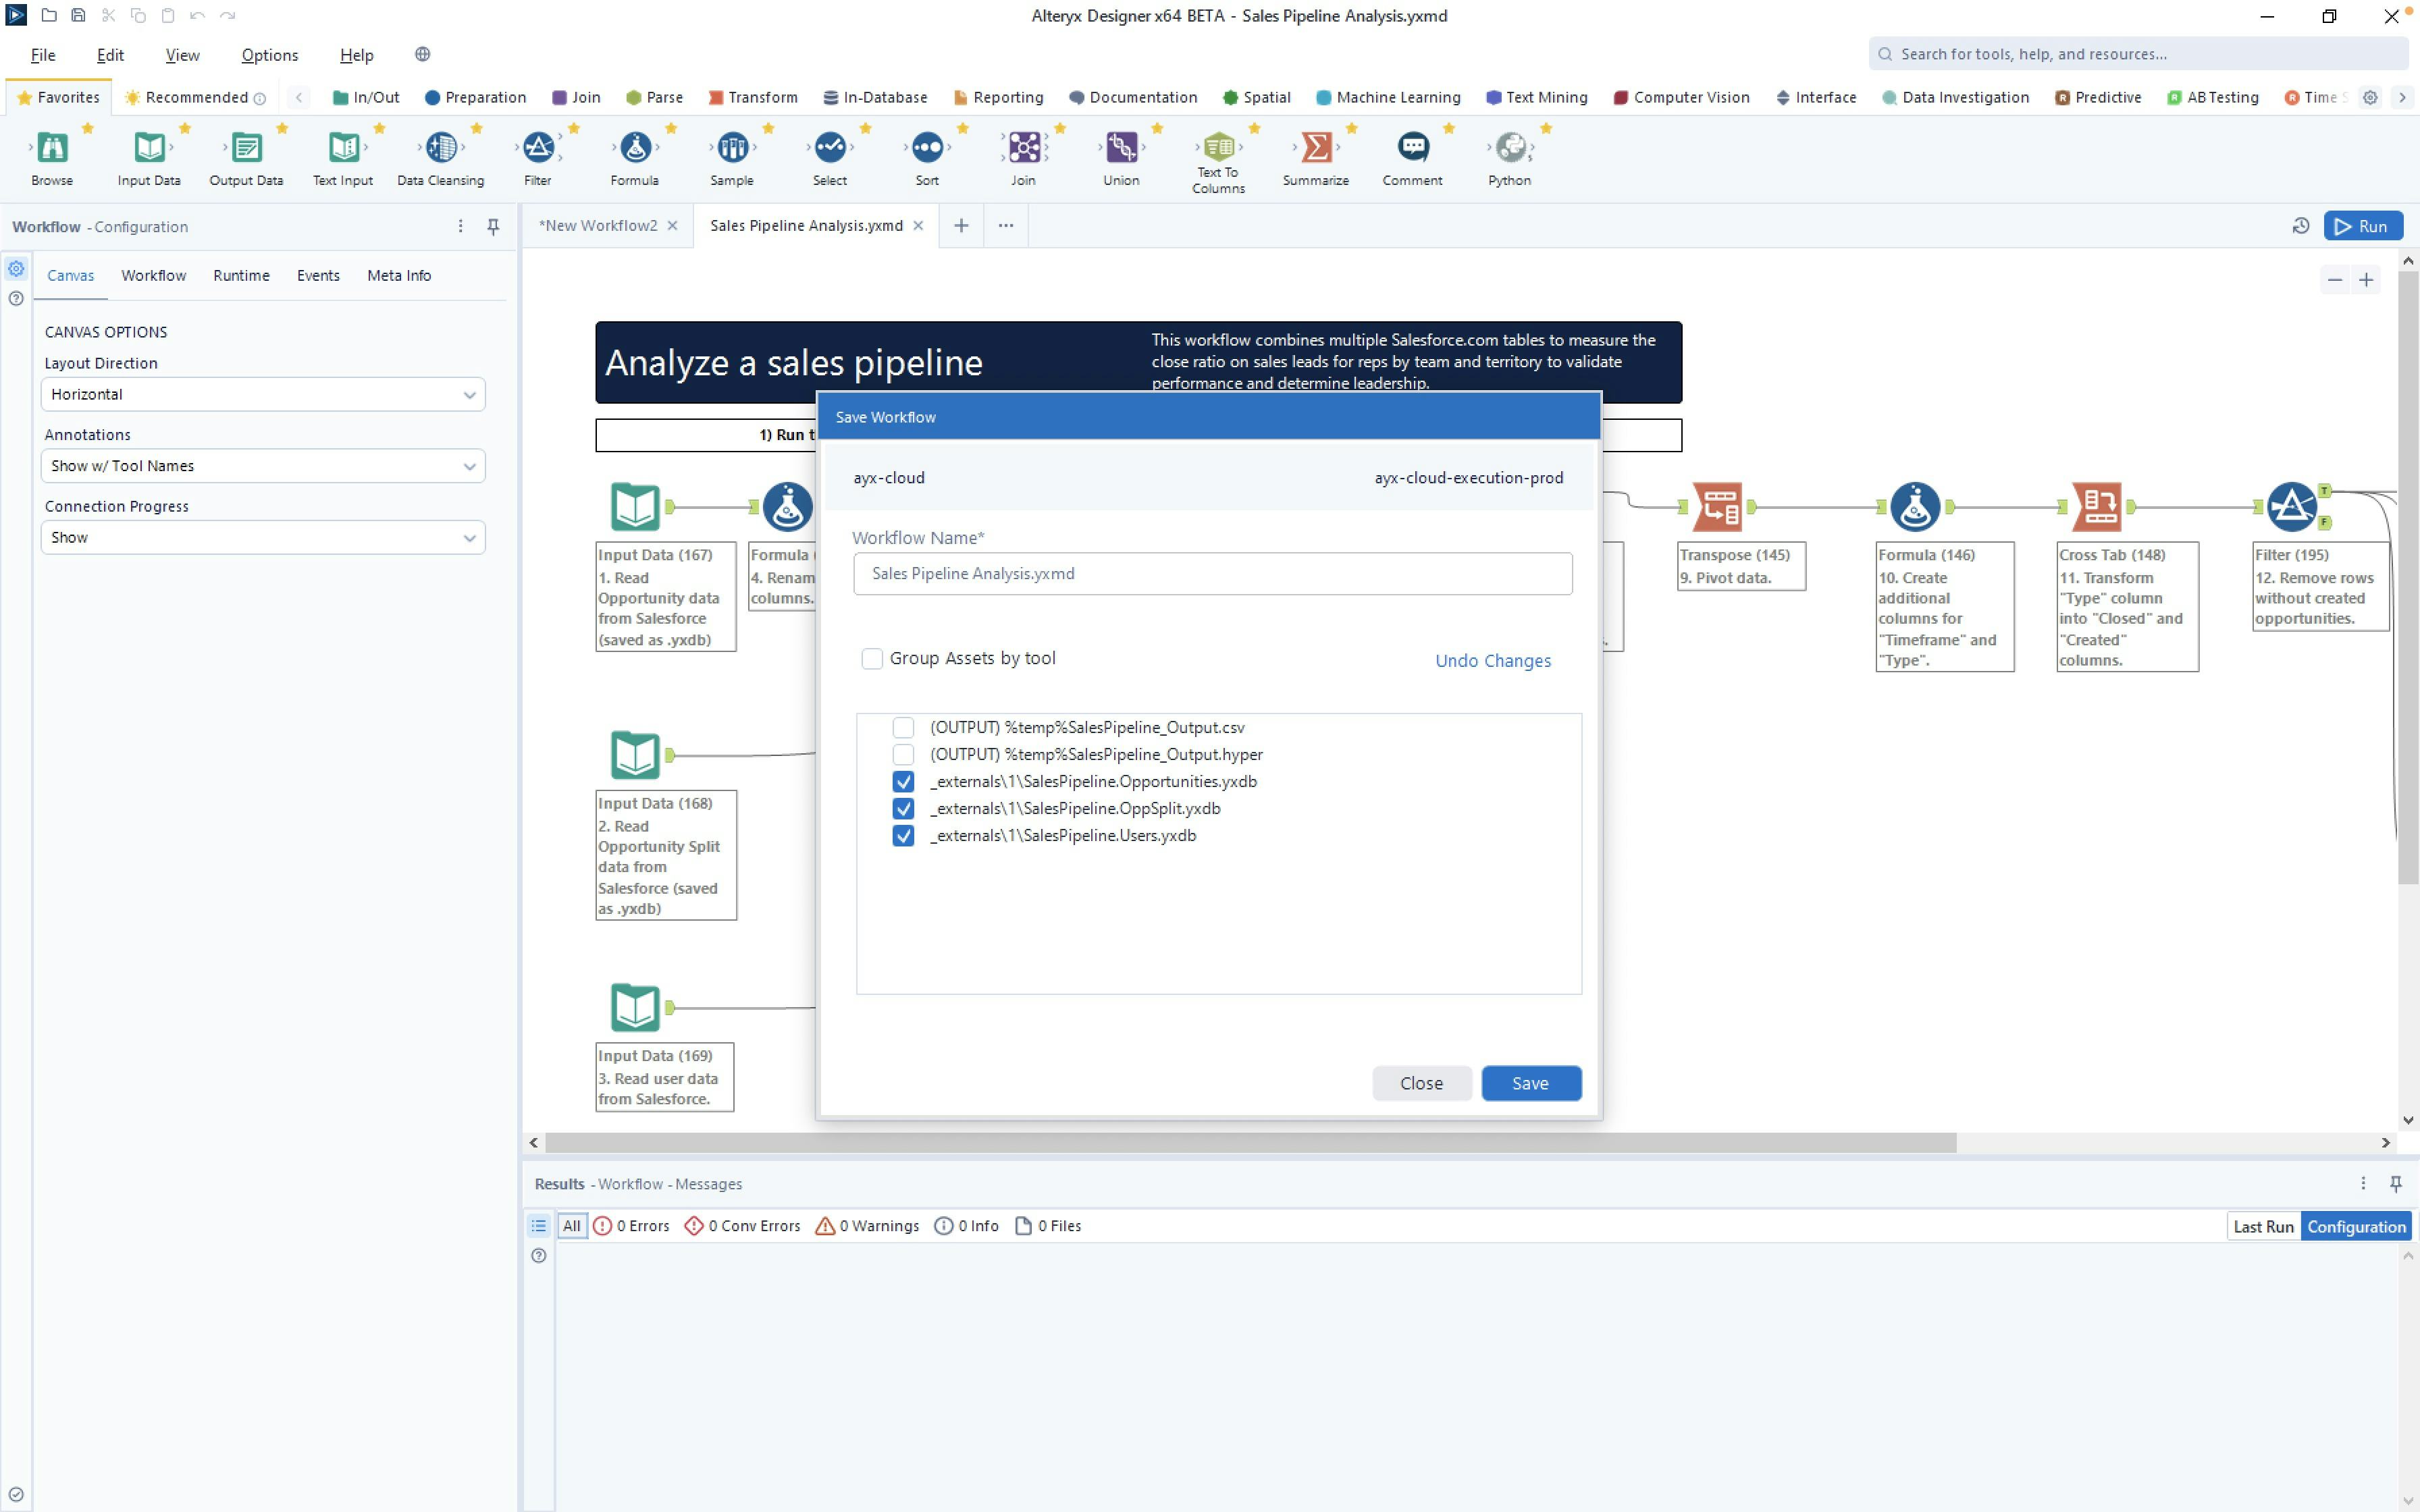Viewport: 2420px width, 1512px height.
Task: Pin the Workflow Configuration panel
Action: click(493, 227)
